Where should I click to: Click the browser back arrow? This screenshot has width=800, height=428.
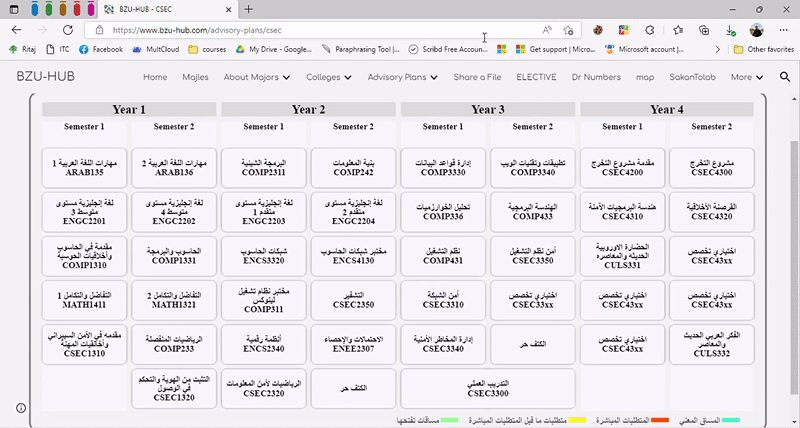point(16,30)
